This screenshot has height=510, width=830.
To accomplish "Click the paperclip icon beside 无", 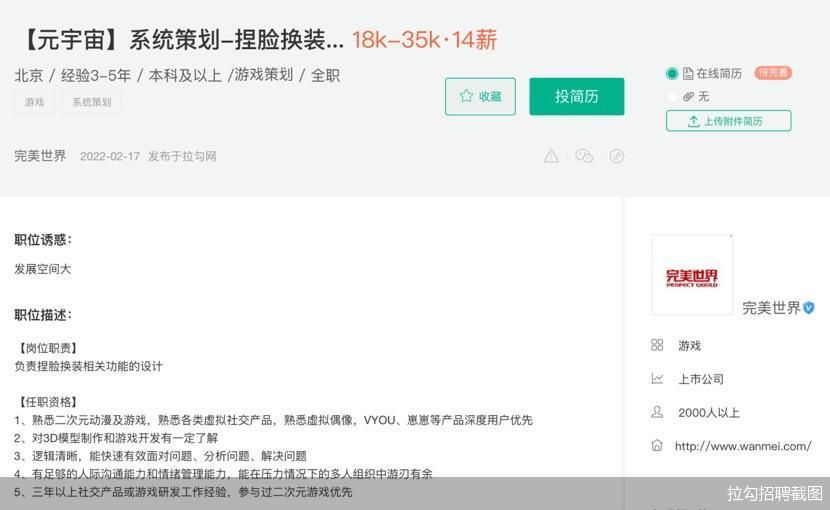I will [x=688, y=96].
